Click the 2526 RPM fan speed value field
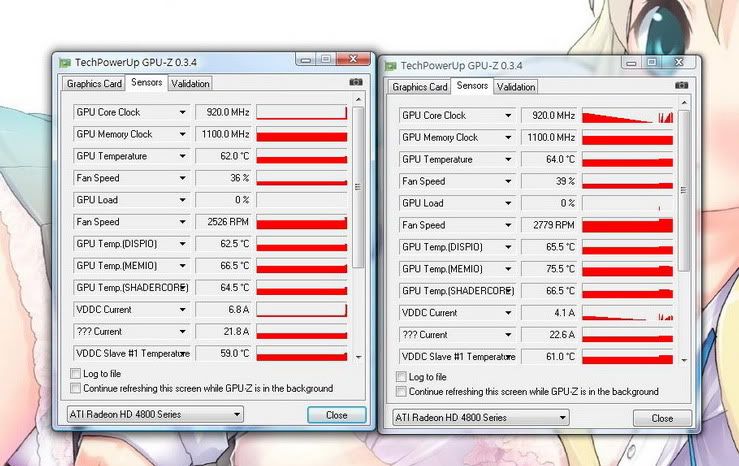739x466 pixels. 222,222
